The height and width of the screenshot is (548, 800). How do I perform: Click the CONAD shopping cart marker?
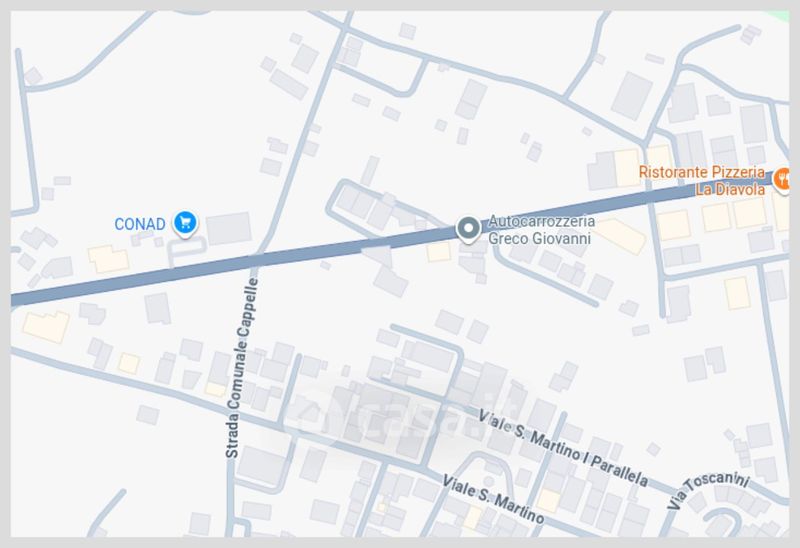pos(185,223)
